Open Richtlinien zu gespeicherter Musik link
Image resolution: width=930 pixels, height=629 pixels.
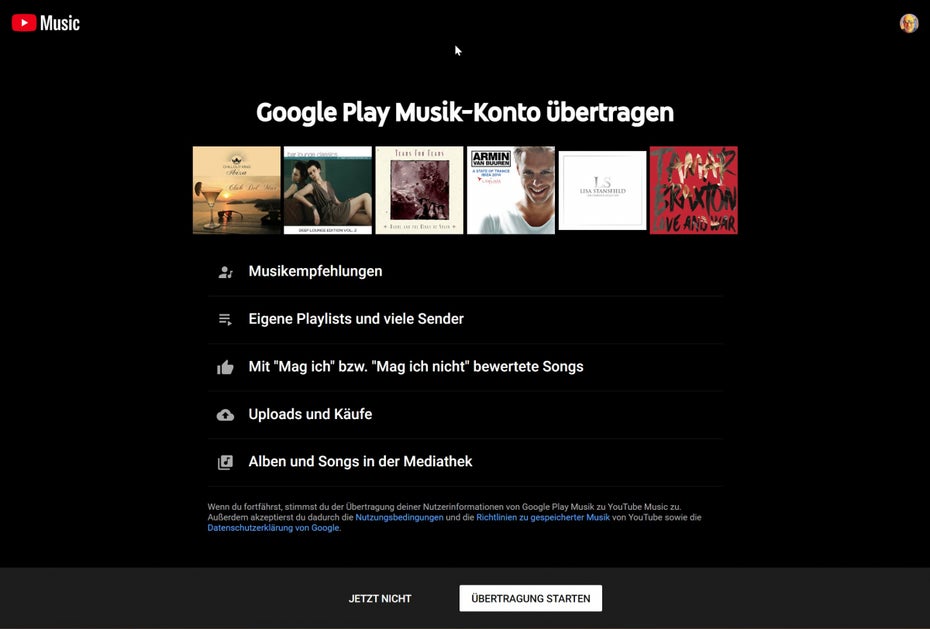(x=543, y=517)
